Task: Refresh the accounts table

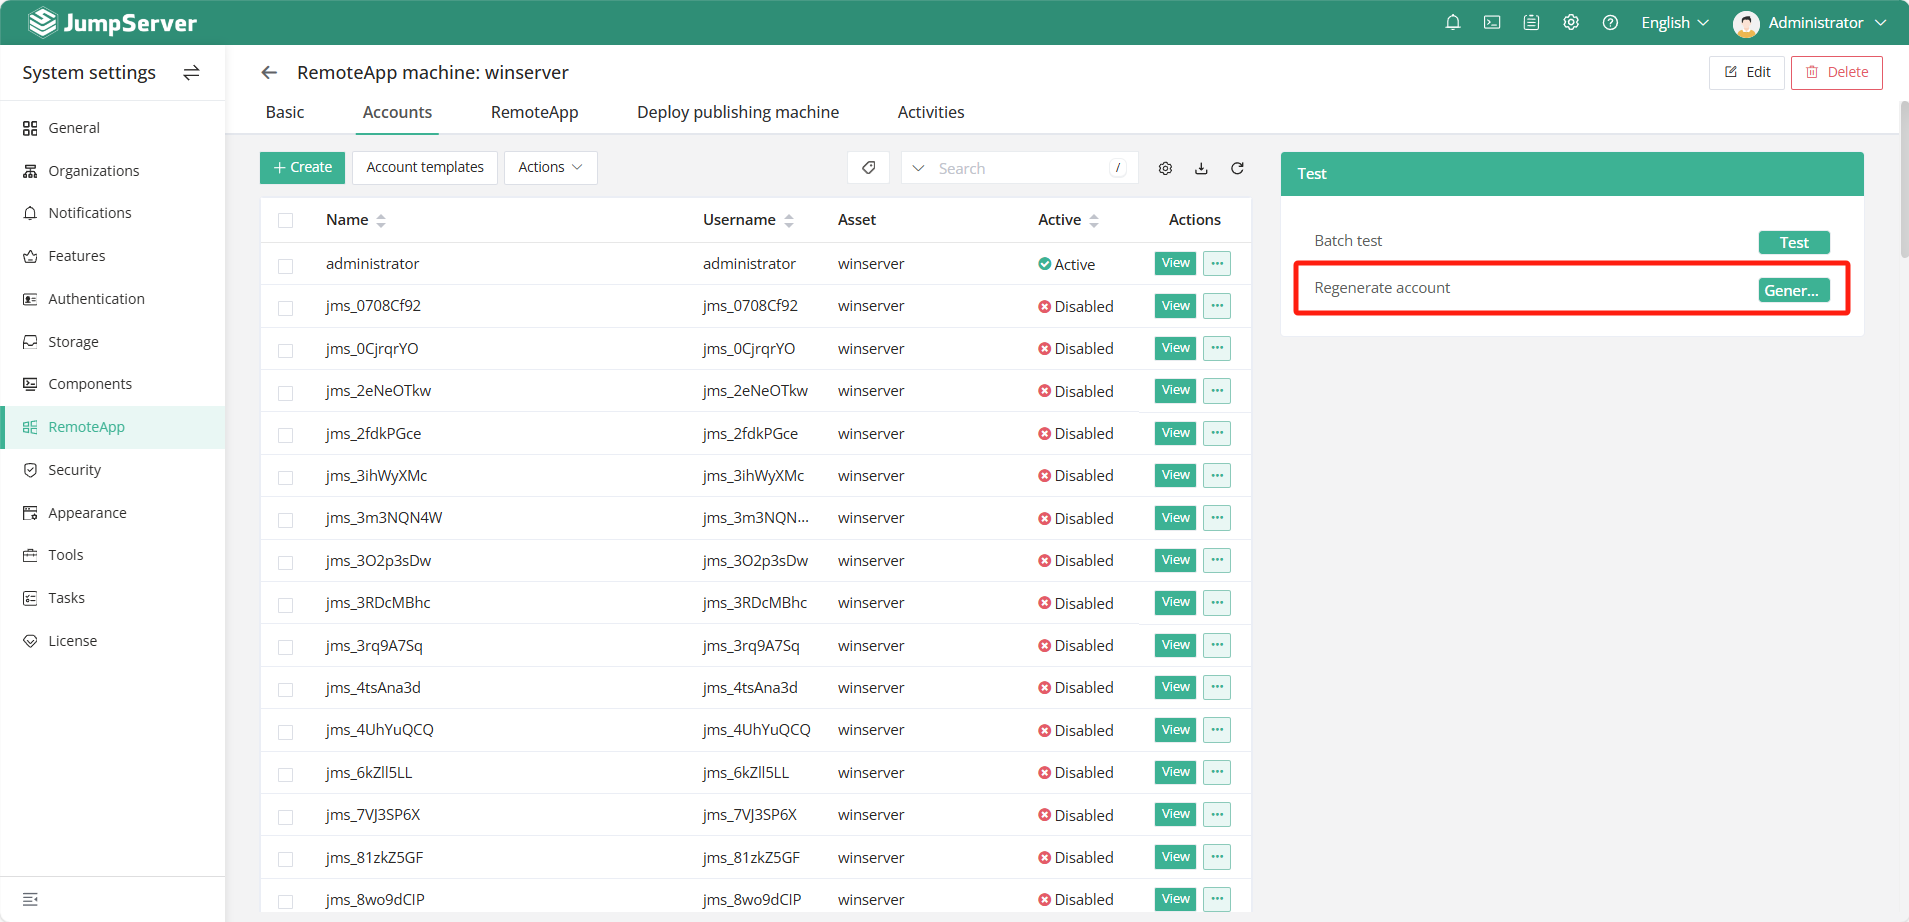Action: tap(1237, 168)
